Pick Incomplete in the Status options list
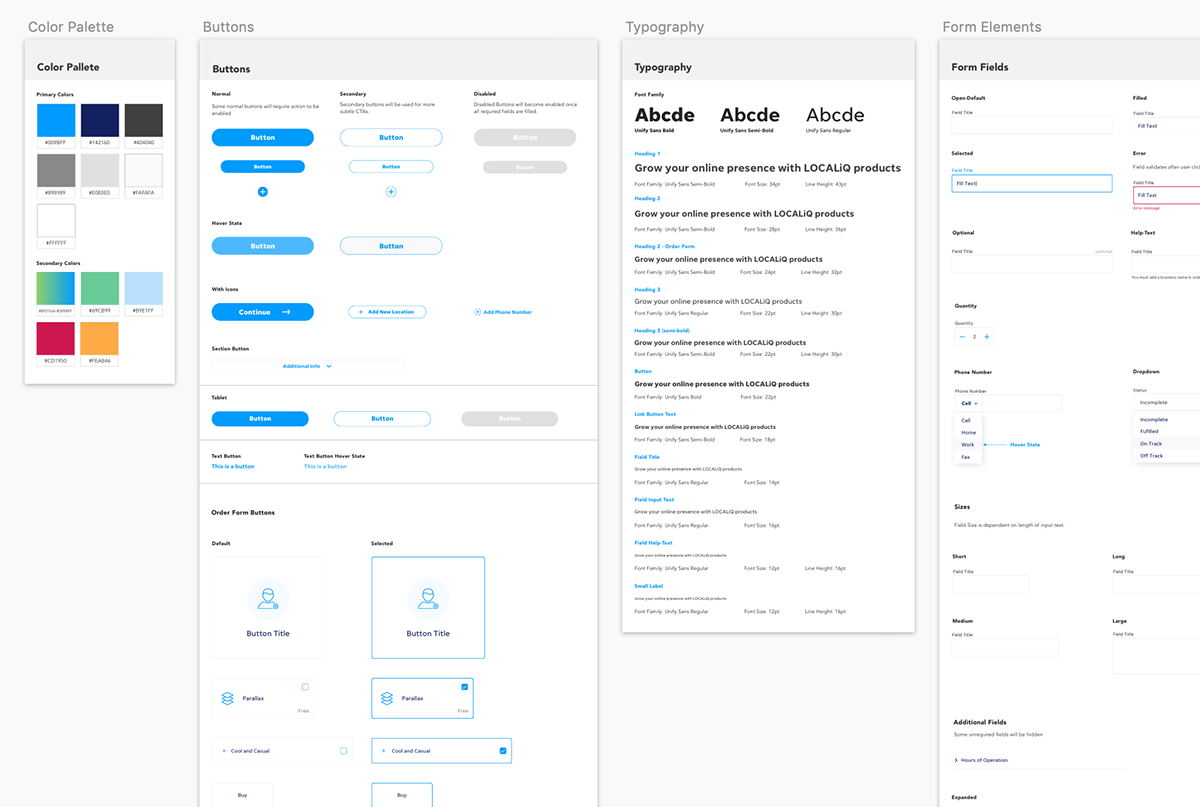 1166,420
